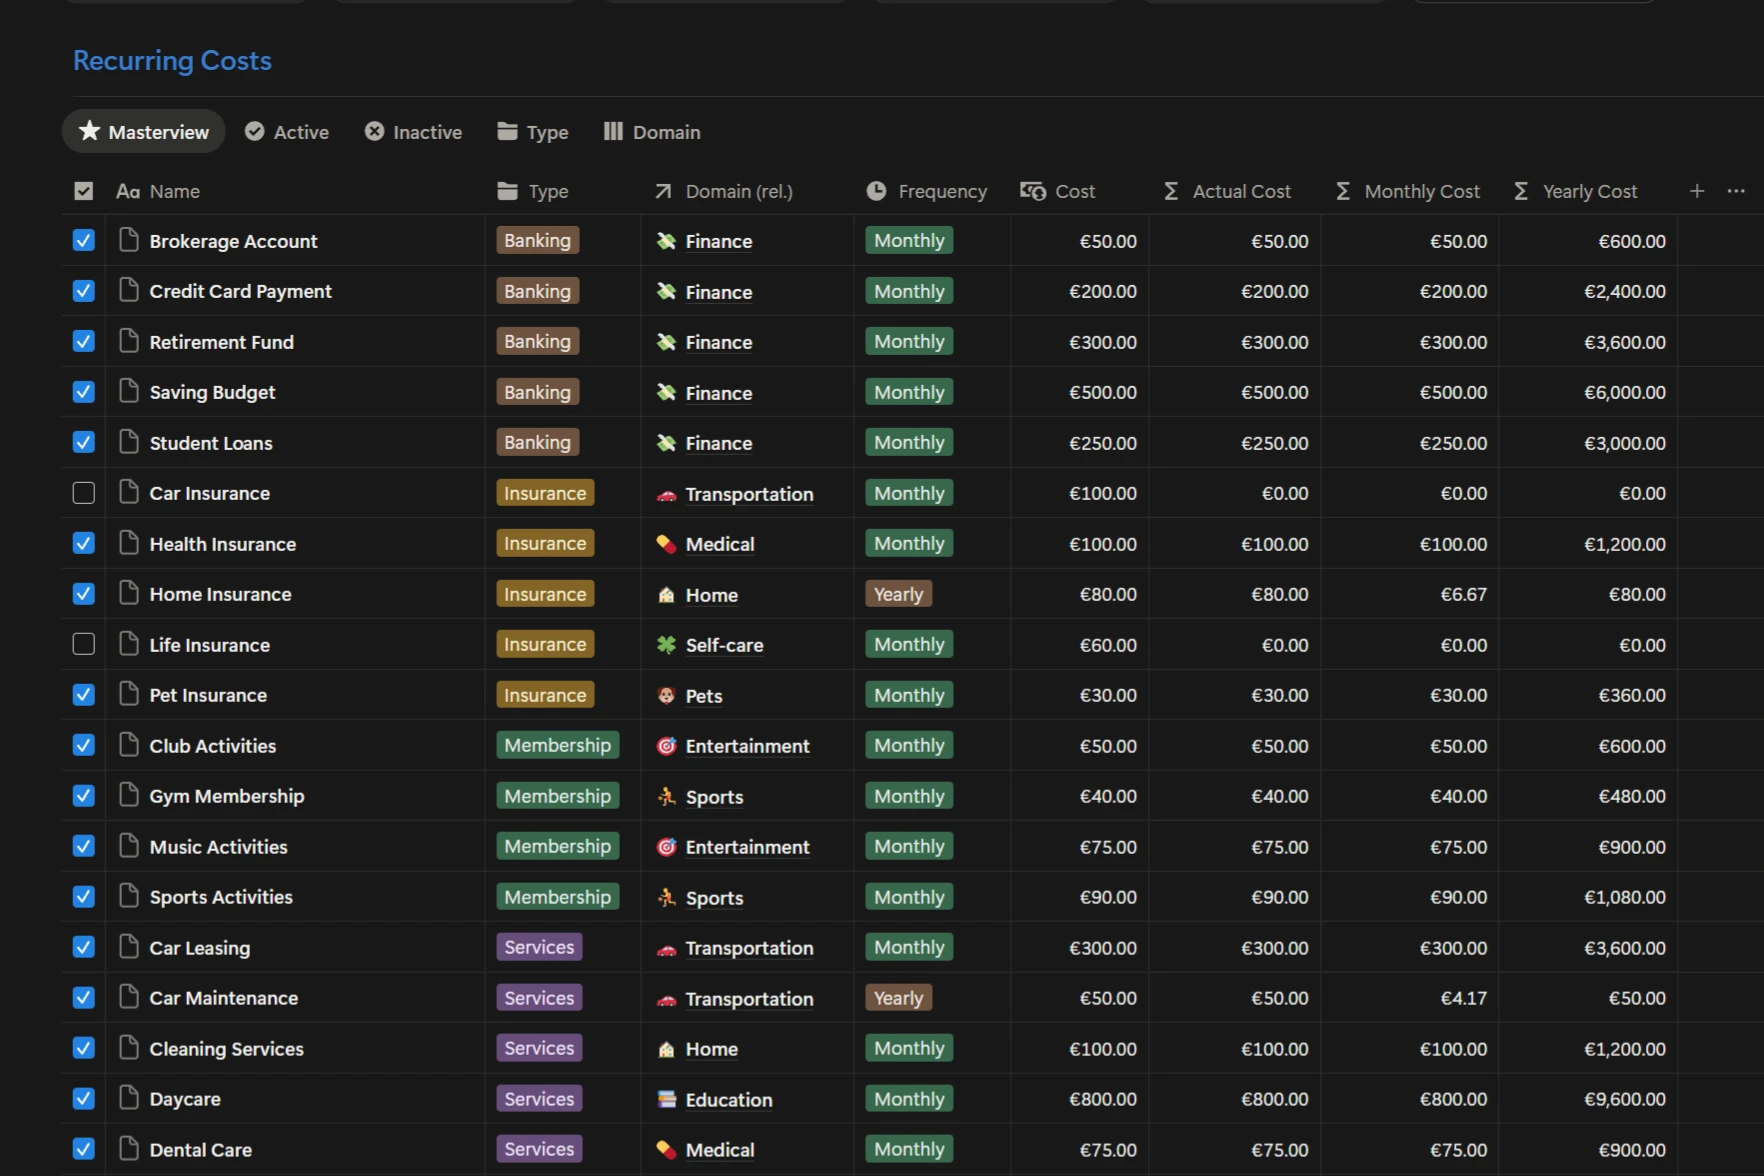The height and width of the screenshot is (1176, 1764).
Task: Open the Finance link on Retirement Fund row
Action: pyautogui.click(x=718, y=341)
